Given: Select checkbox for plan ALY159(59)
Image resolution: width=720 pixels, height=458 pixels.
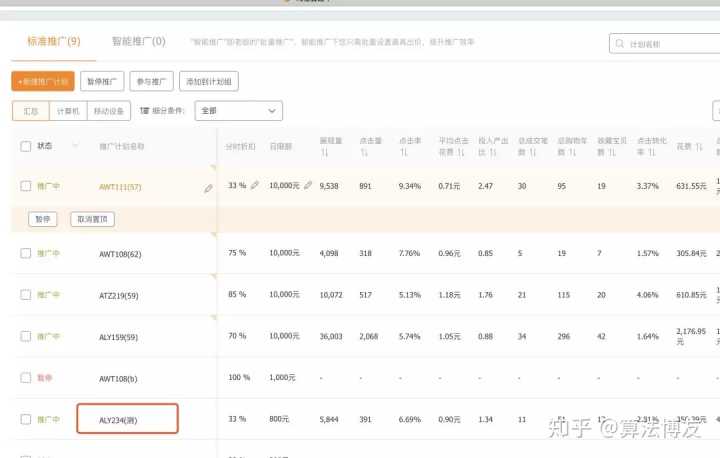Looking at the screenshot, I should click(x=26, y=336).
